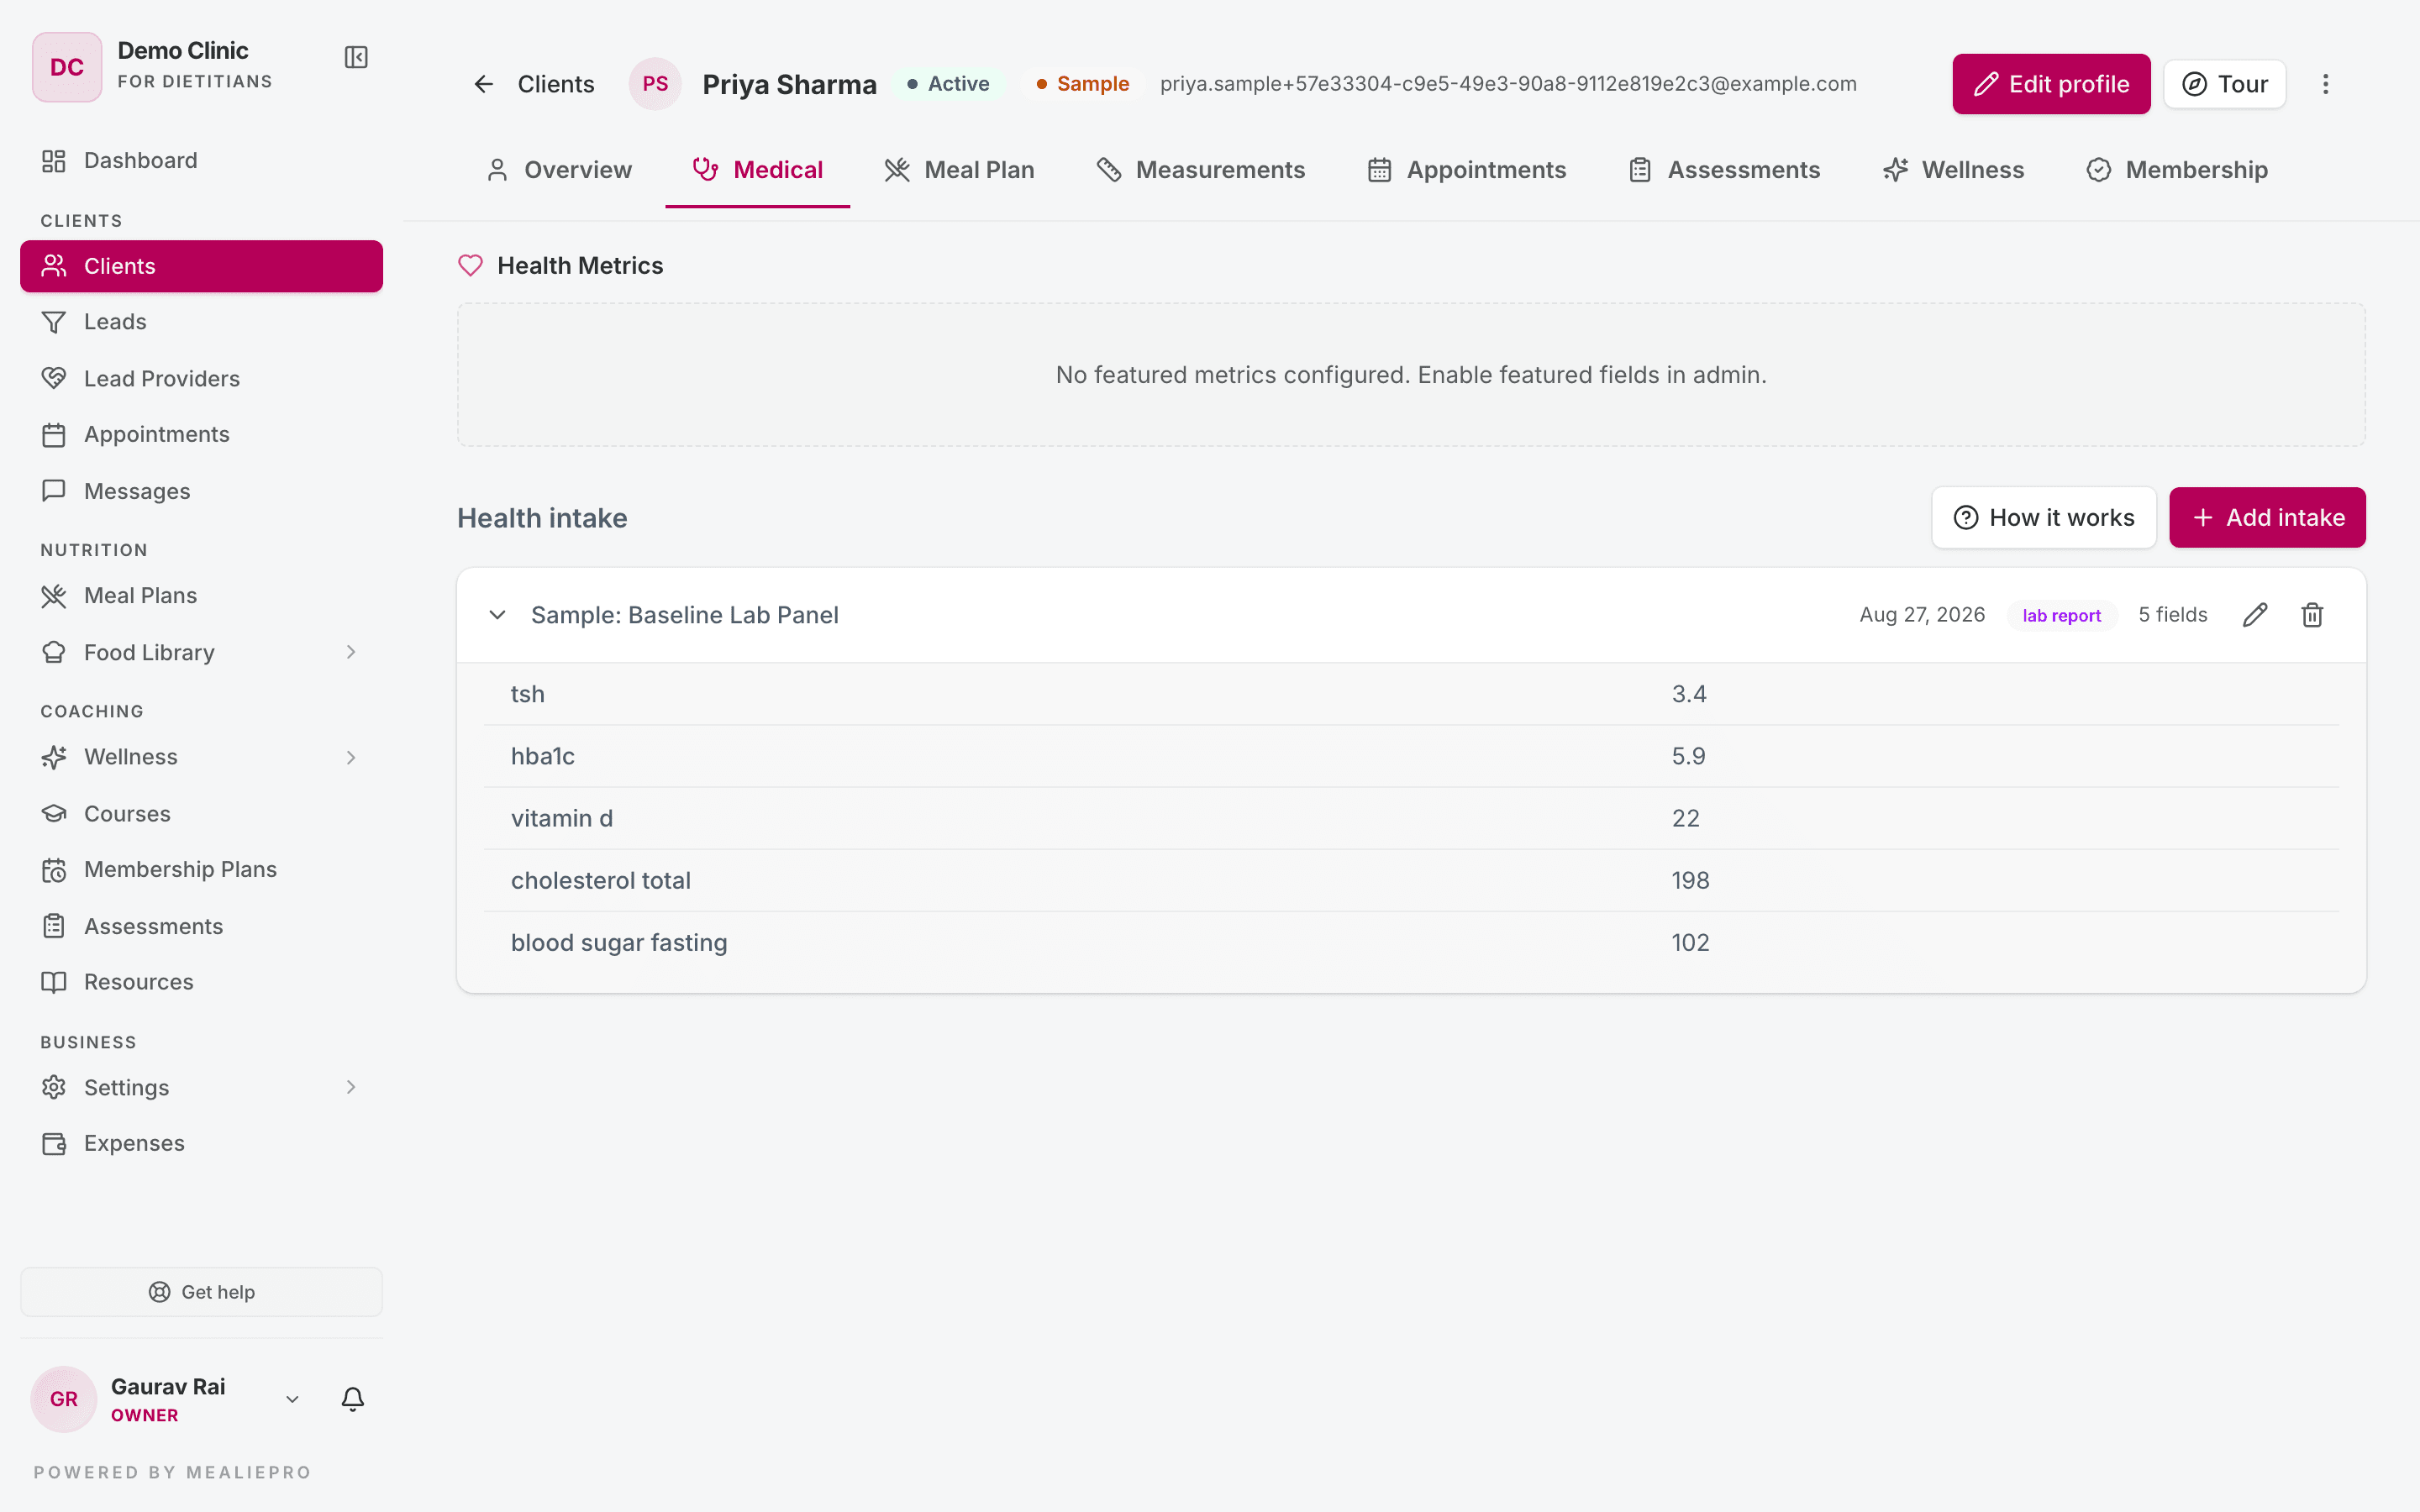
Task: Start the Tour
Action: [x=2225, y=84]
